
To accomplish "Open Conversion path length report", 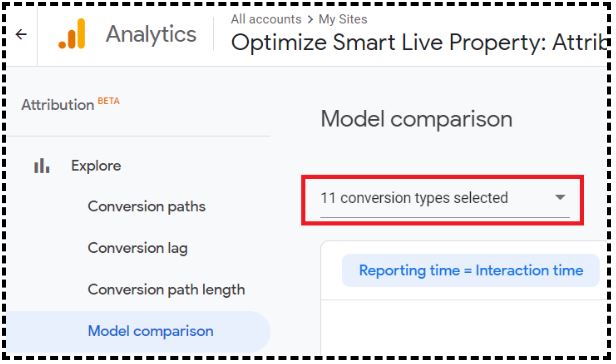I will click(166, 290).
